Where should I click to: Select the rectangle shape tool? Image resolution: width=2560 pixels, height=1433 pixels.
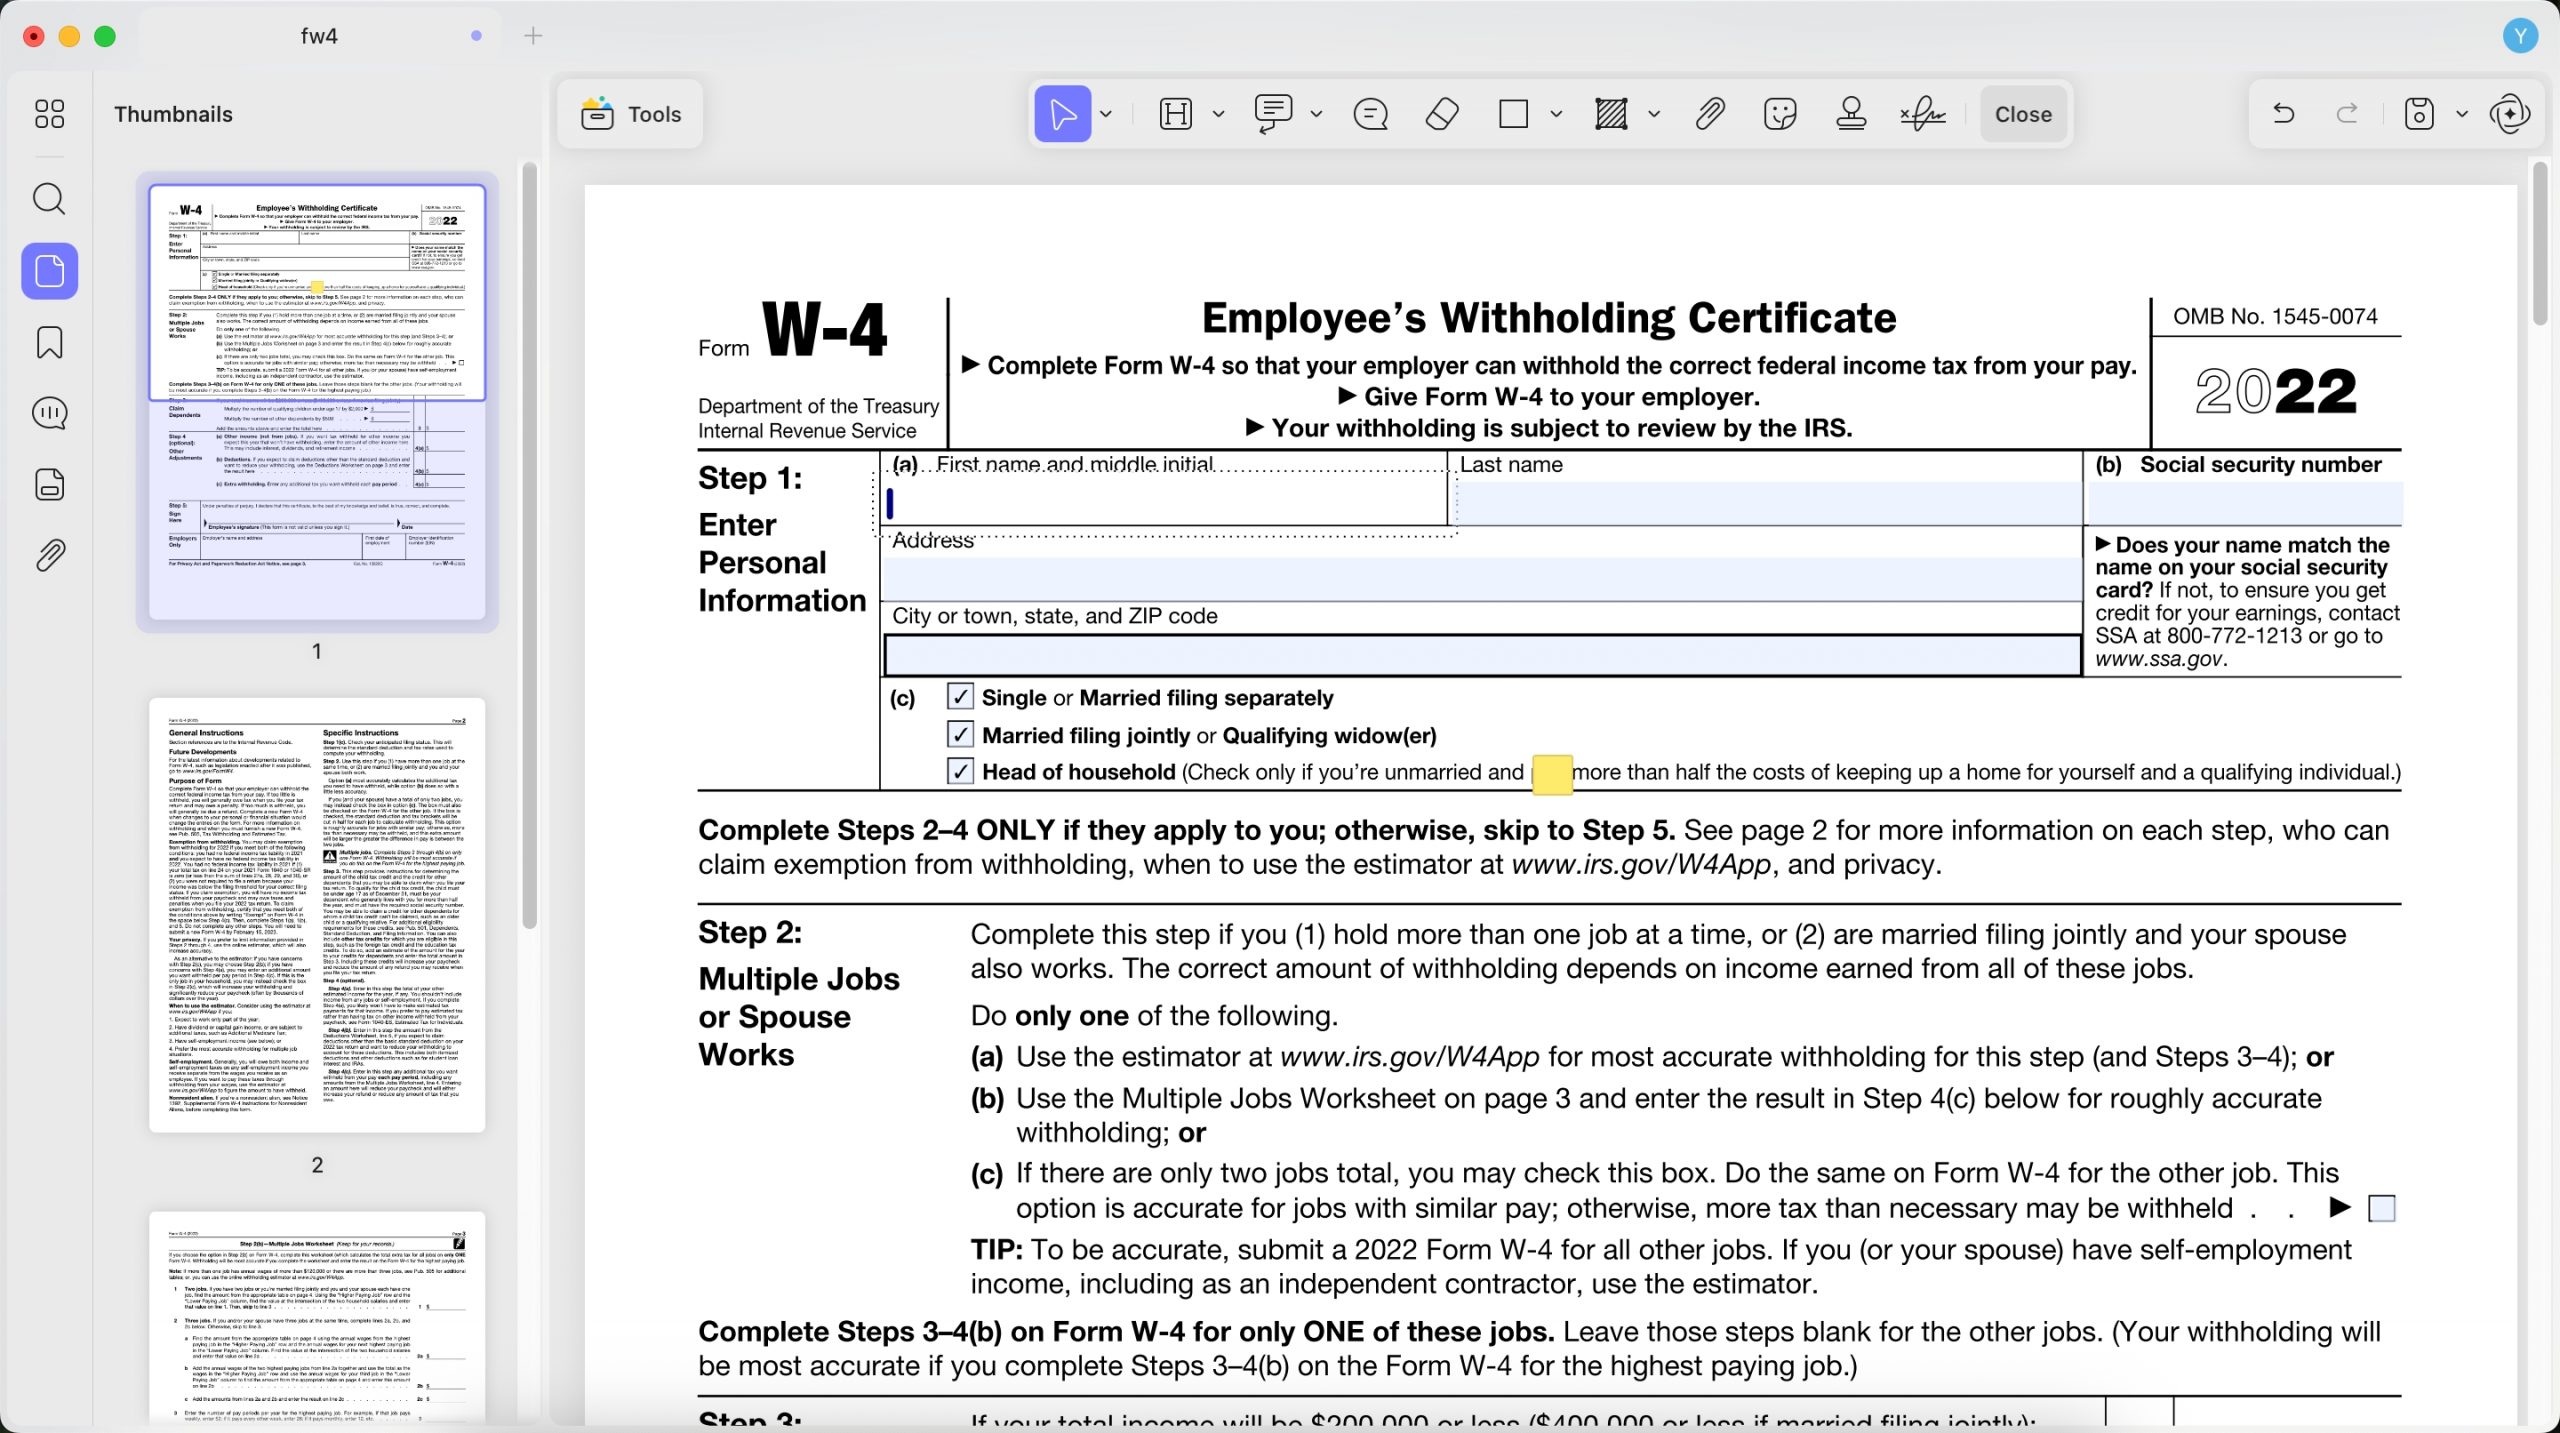pyautogui.click(x=1513, y=114)
